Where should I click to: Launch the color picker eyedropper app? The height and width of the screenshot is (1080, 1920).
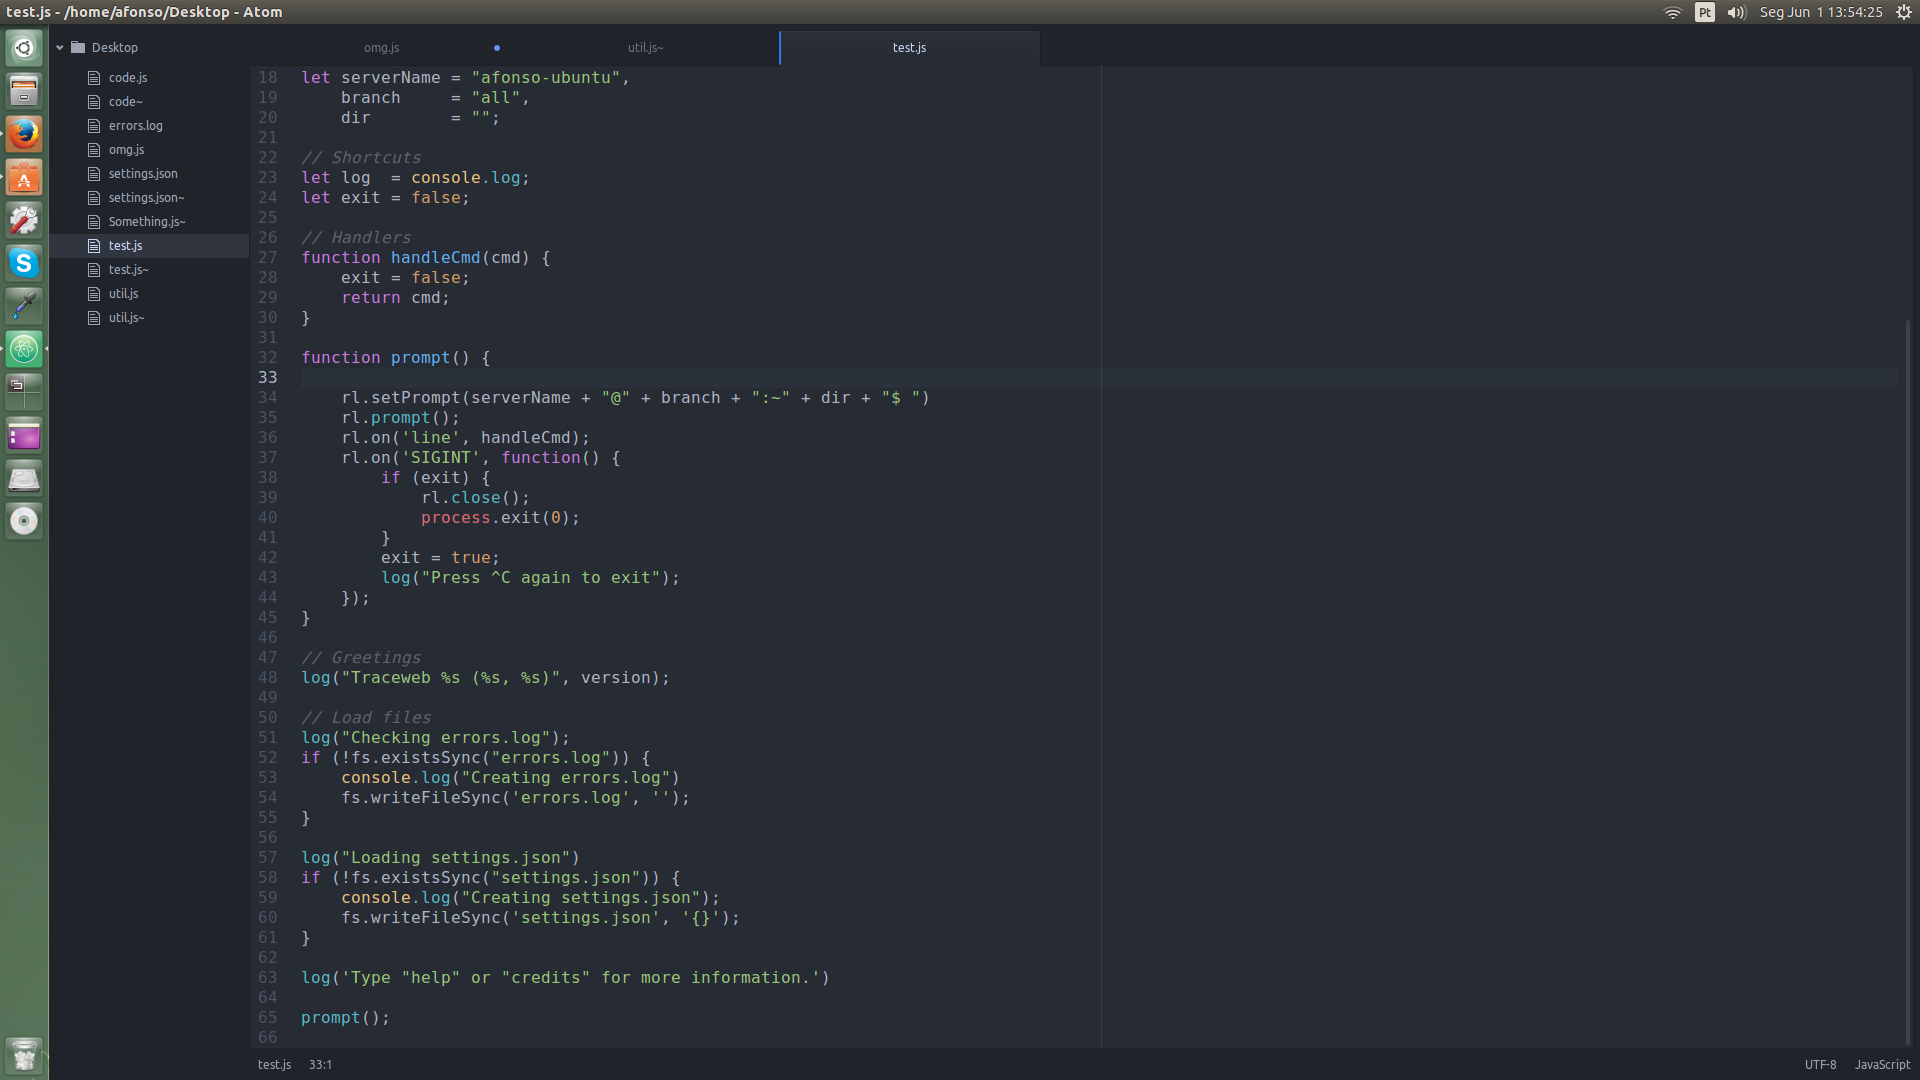tap(24, 306)
